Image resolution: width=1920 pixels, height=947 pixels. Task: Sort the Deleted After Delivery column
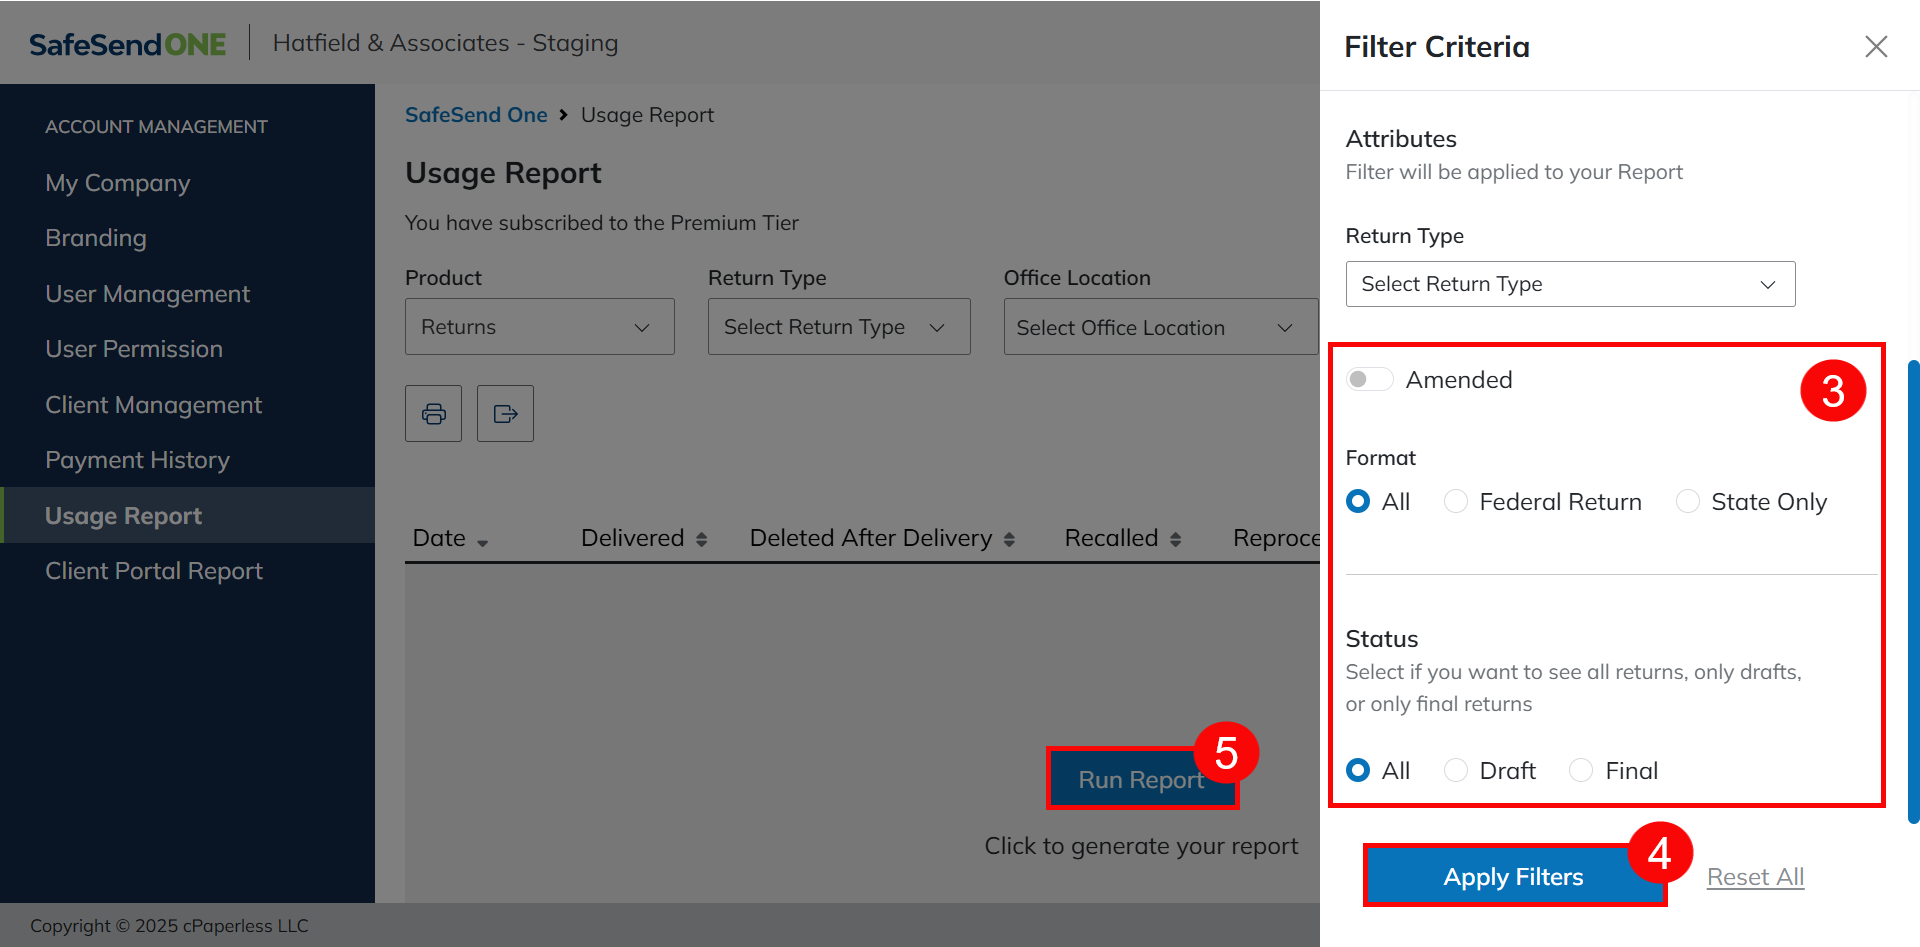1009,540
